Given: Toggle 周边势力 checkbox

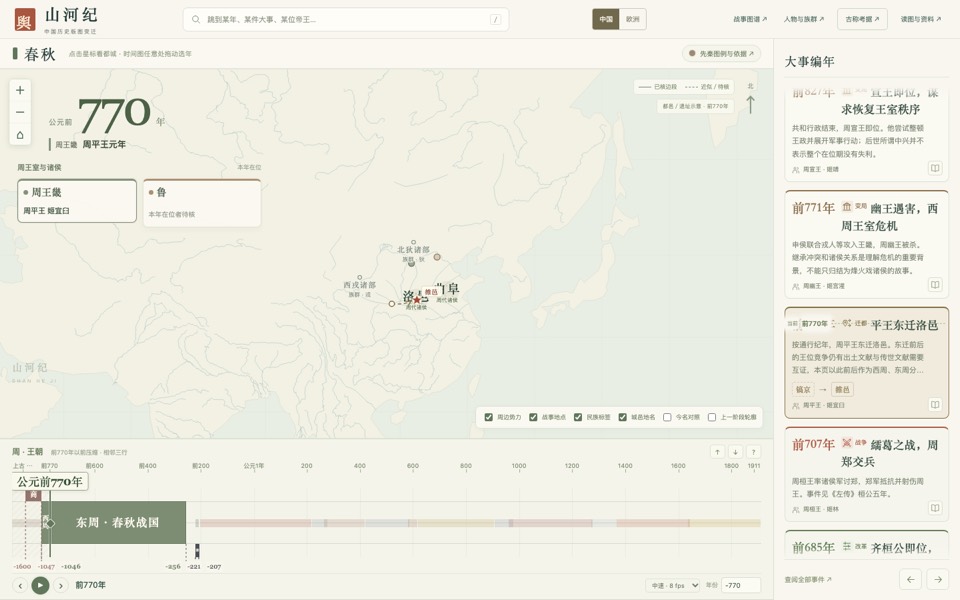Looking at the screenshot, I should (489, 417).
